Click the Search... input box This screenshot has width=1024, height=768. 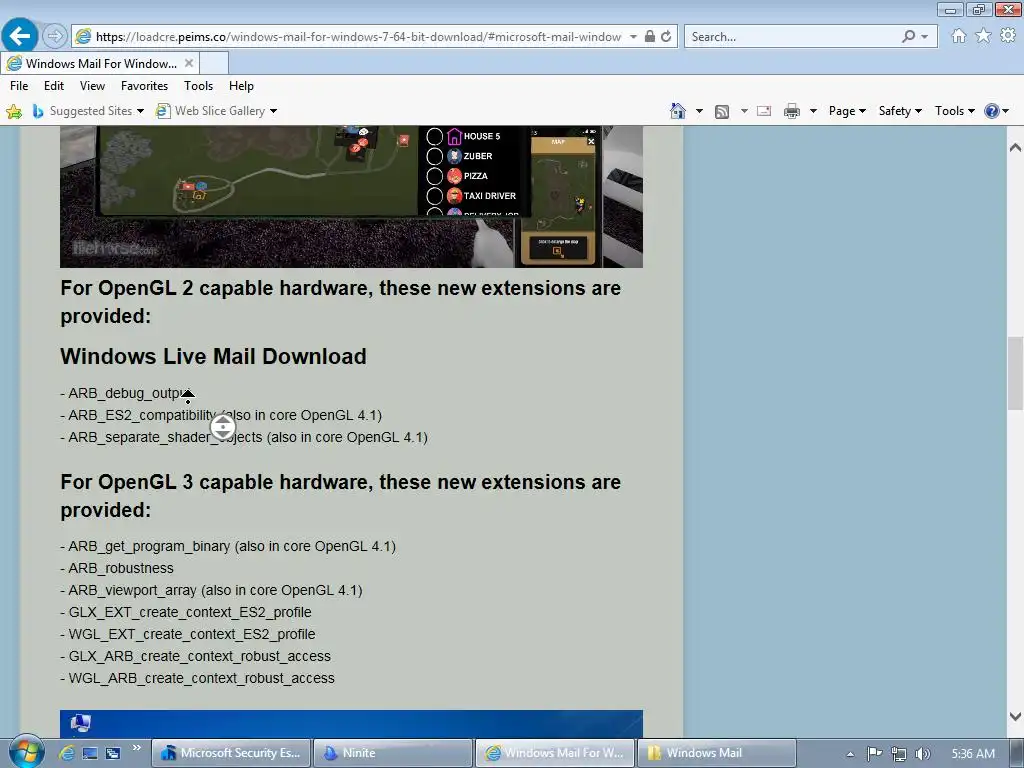(792, 37)
